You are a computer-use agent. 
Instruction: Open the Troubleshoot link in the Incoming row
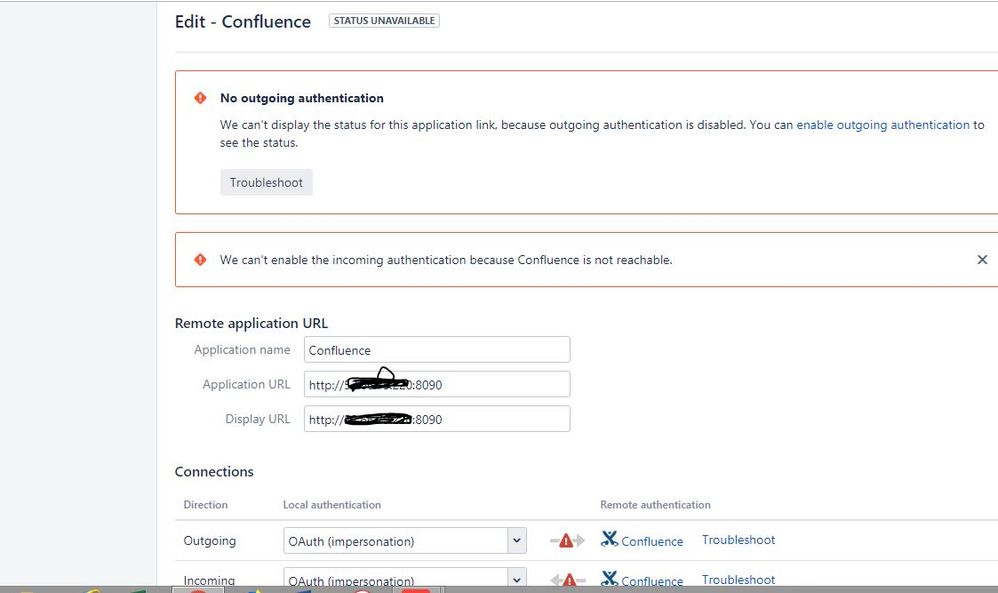(x=738, y=580)
